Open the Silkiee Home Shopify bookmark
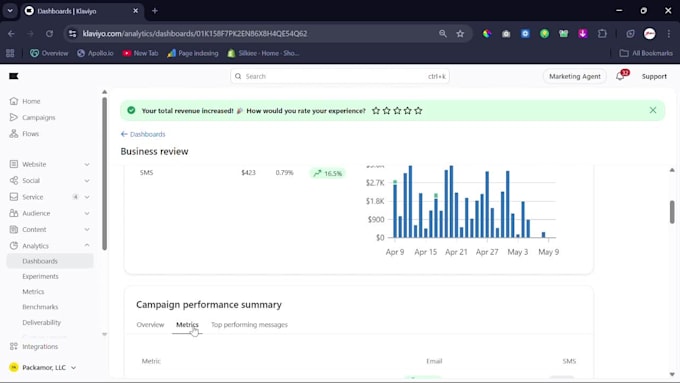 pos(263,53)
